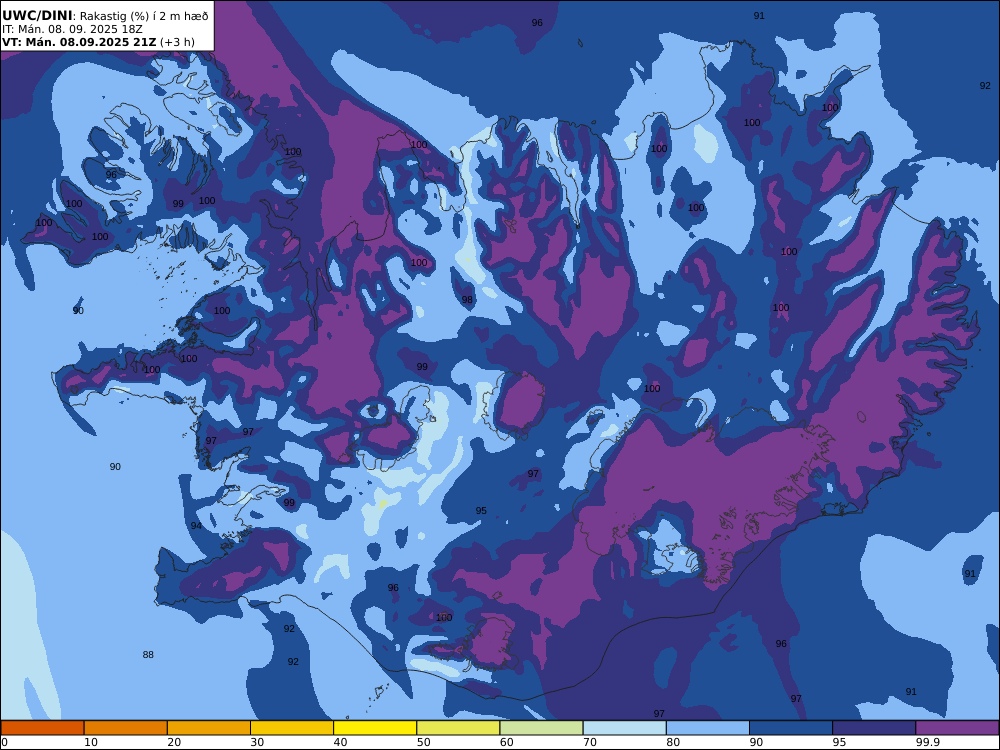The height and width of the screenshot is (750, 1000).
Task: Select the 'IT: Mán. 08. 09. 2025 18Z' line
Action: (72, 29)
